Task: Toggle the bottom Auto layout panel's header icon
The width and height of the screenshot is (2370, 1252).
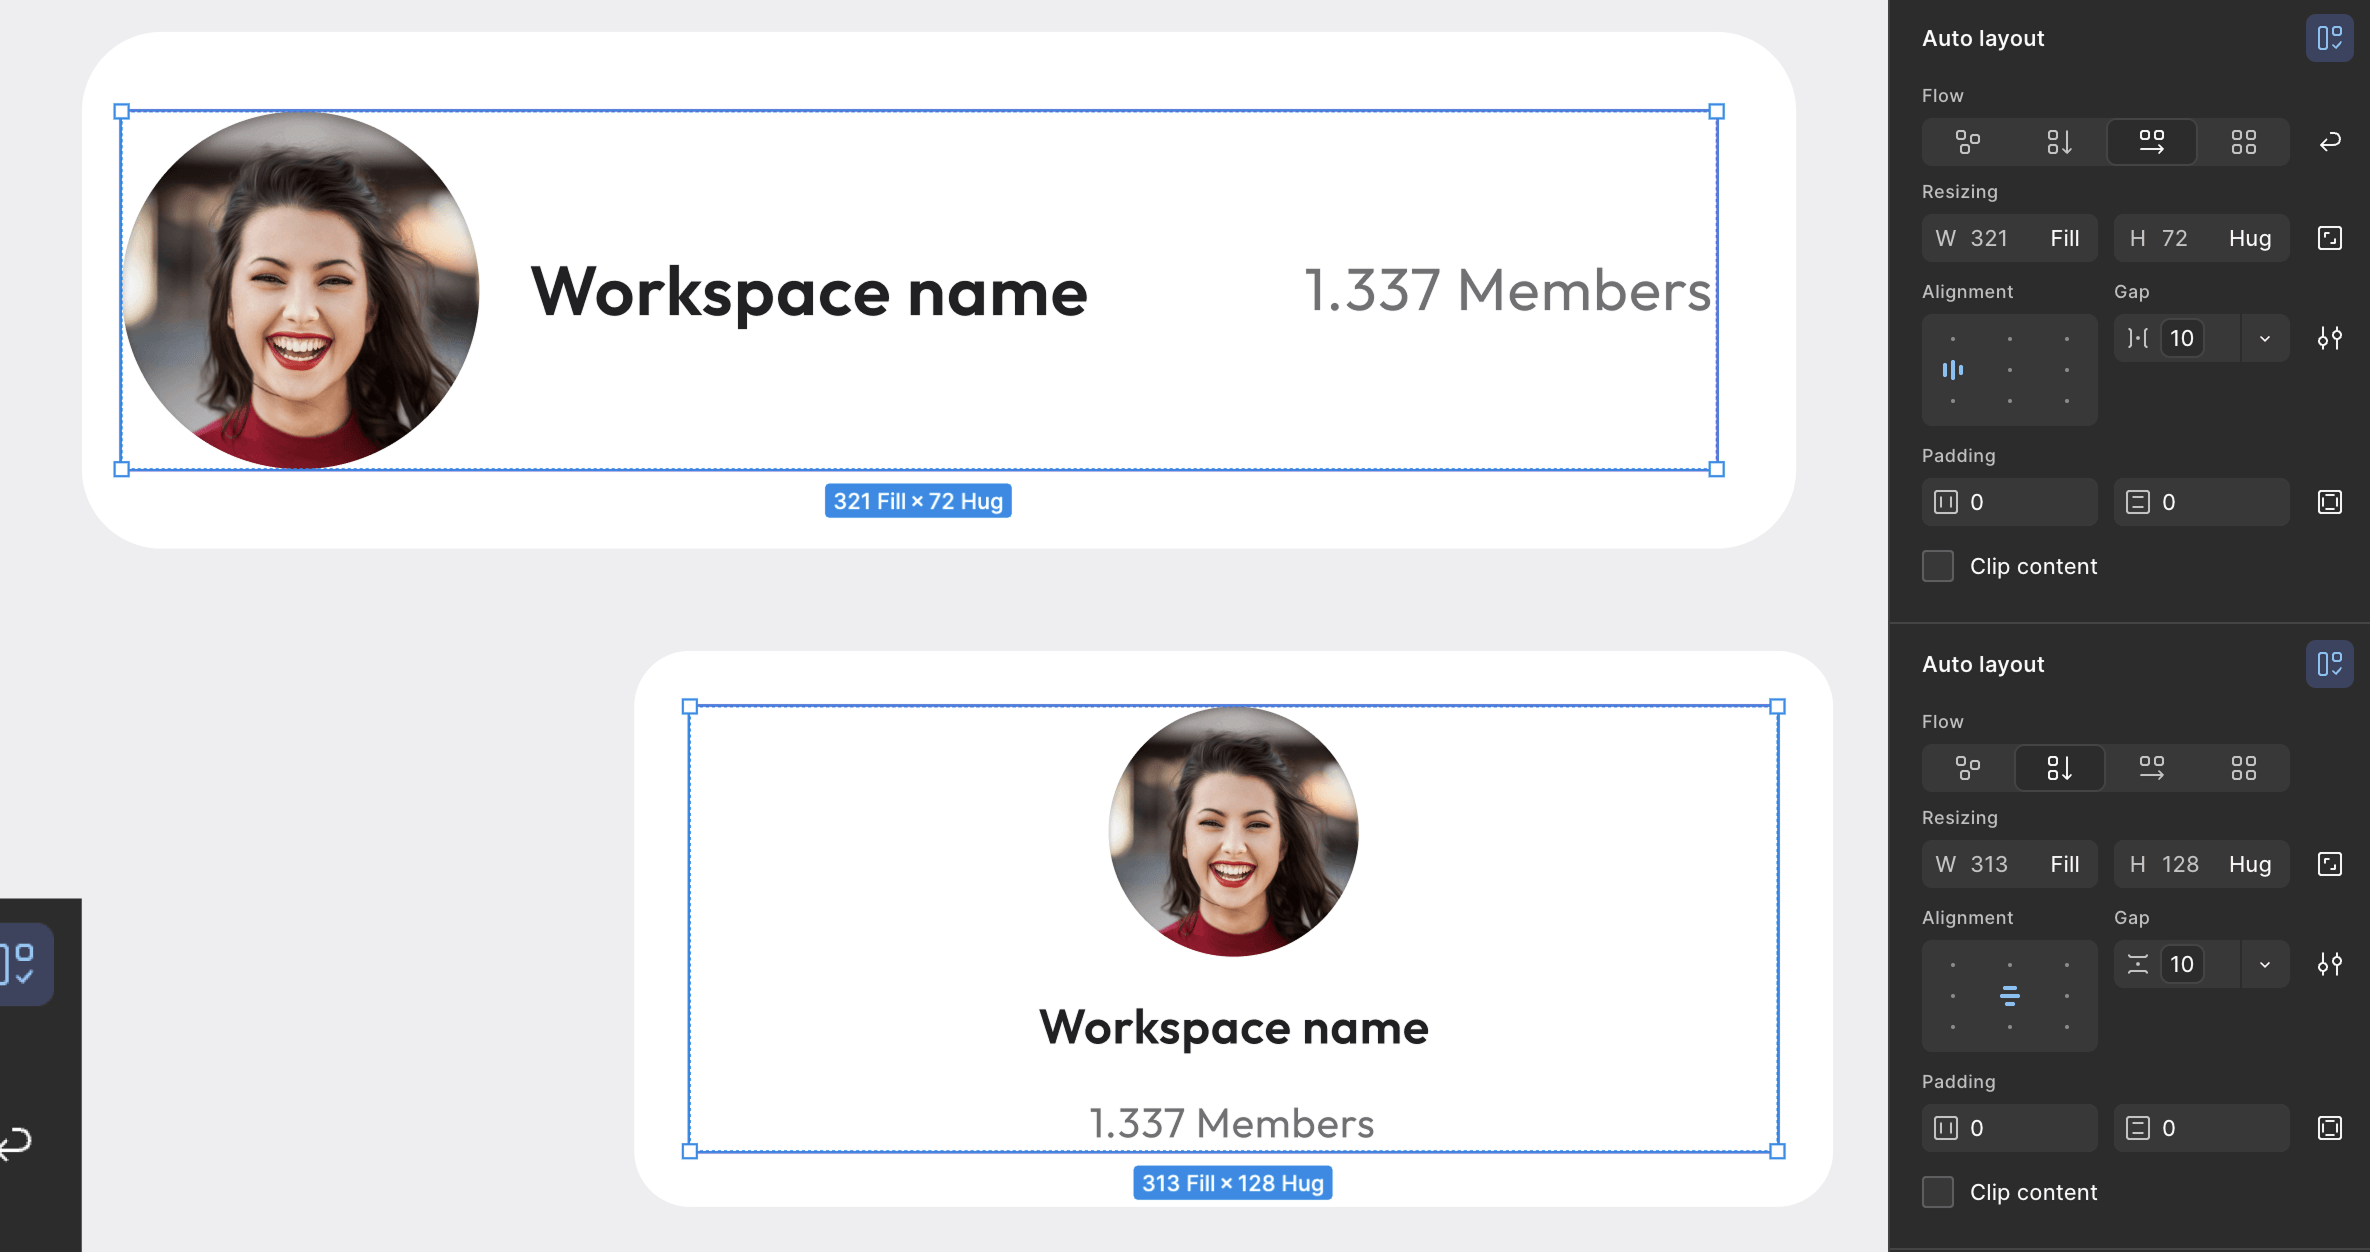Action: point(2329,664)
